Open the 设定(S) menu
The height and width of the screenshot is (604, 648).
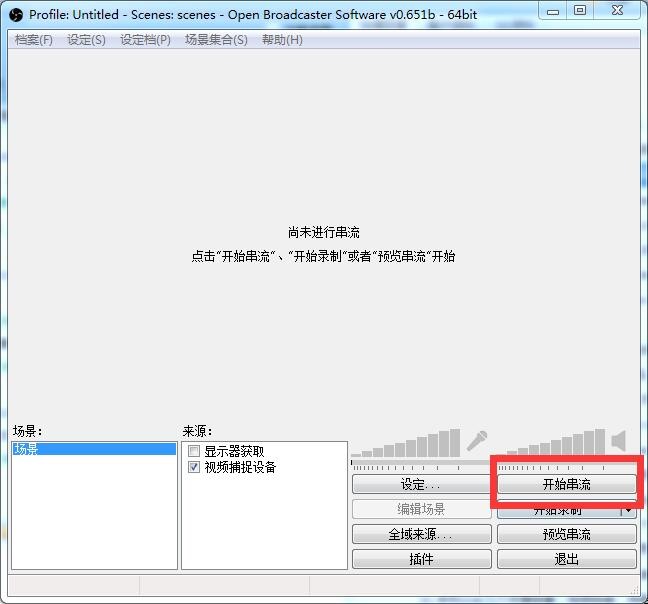pos(86,40)
